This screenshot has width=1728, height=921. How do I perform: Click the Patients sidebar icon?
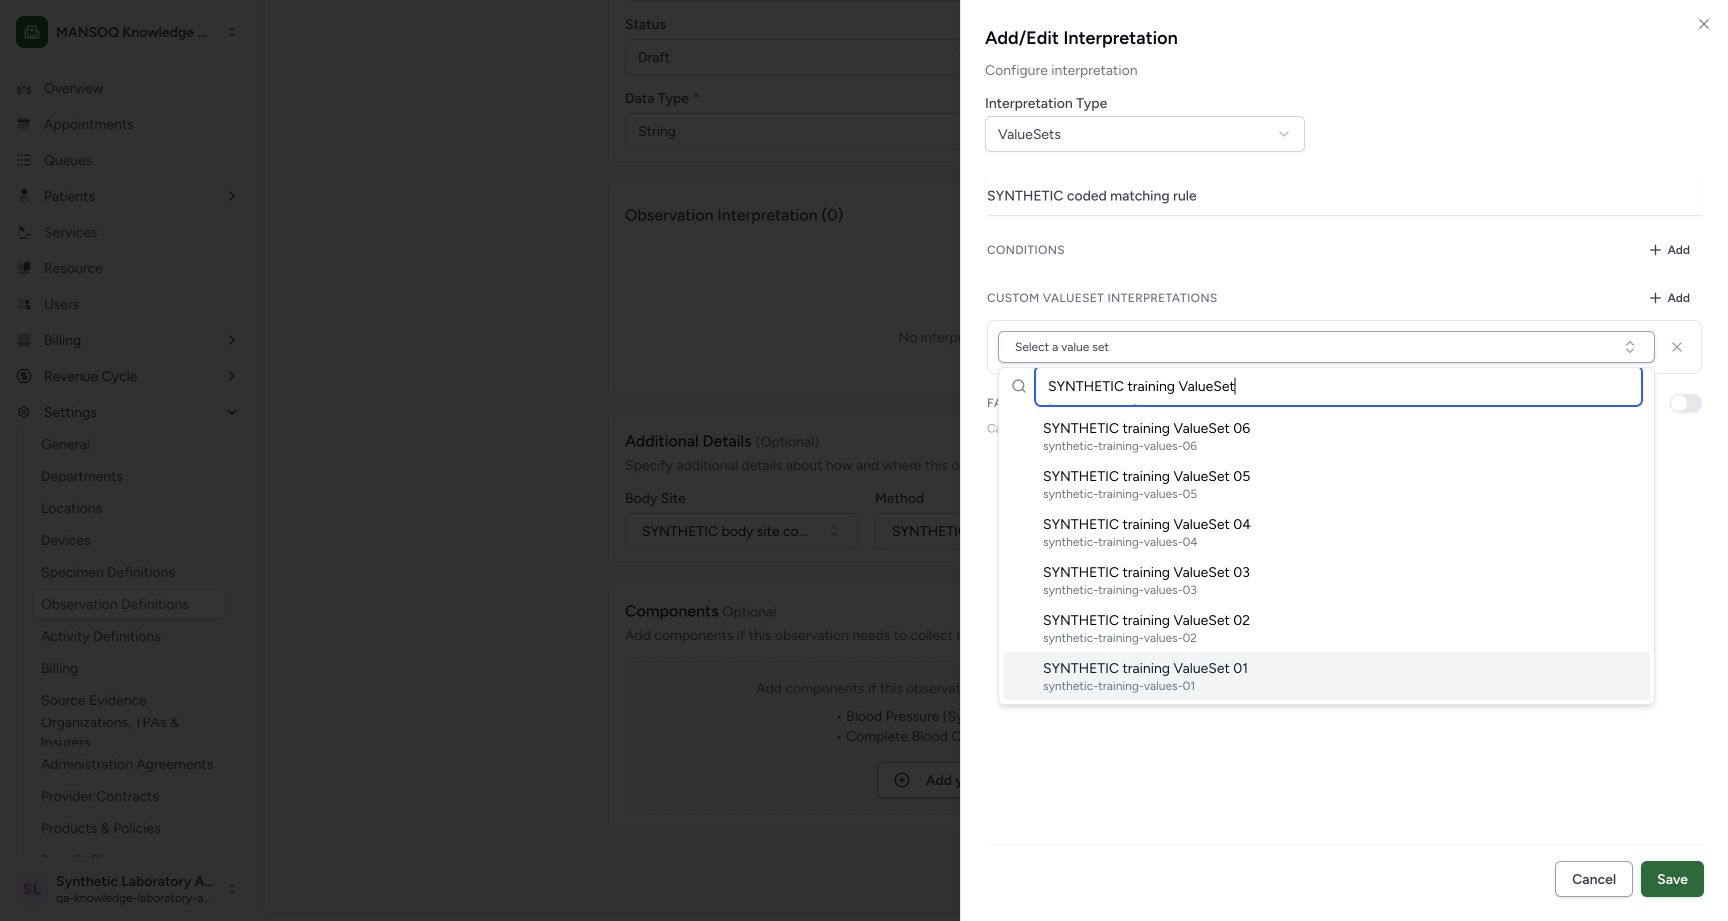tap(24, 196)
